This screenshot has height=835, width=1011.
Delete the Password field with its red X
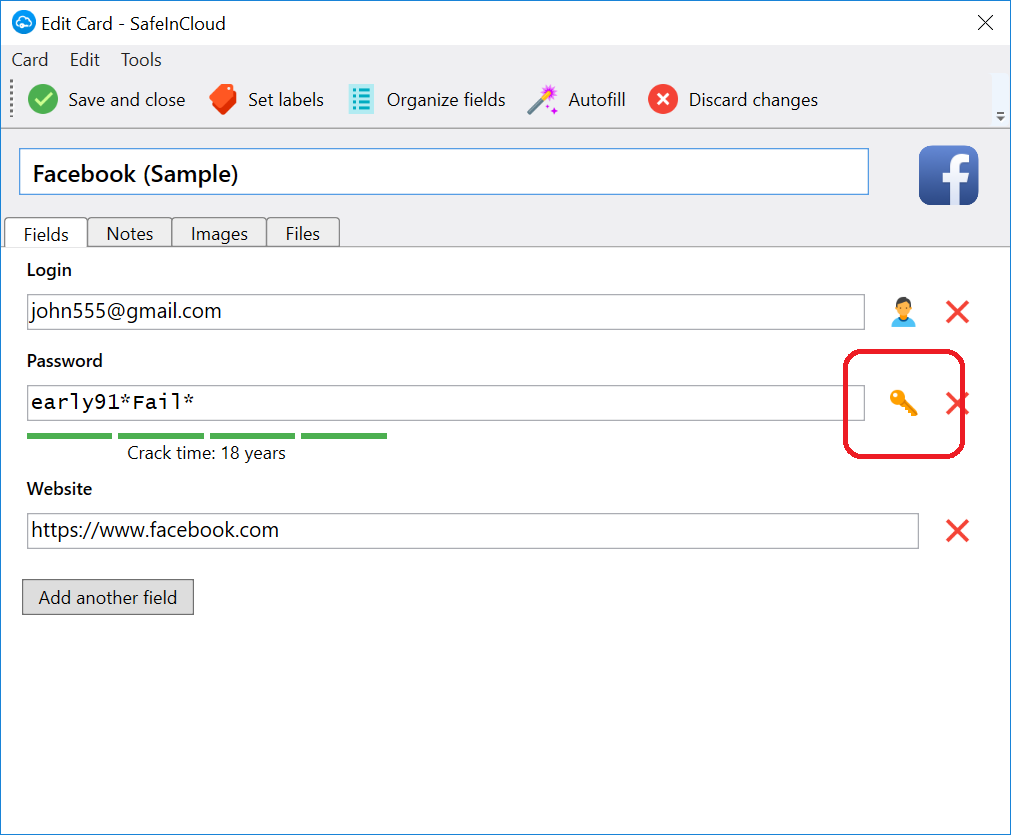pyautogui.click(x=957, y=403)
